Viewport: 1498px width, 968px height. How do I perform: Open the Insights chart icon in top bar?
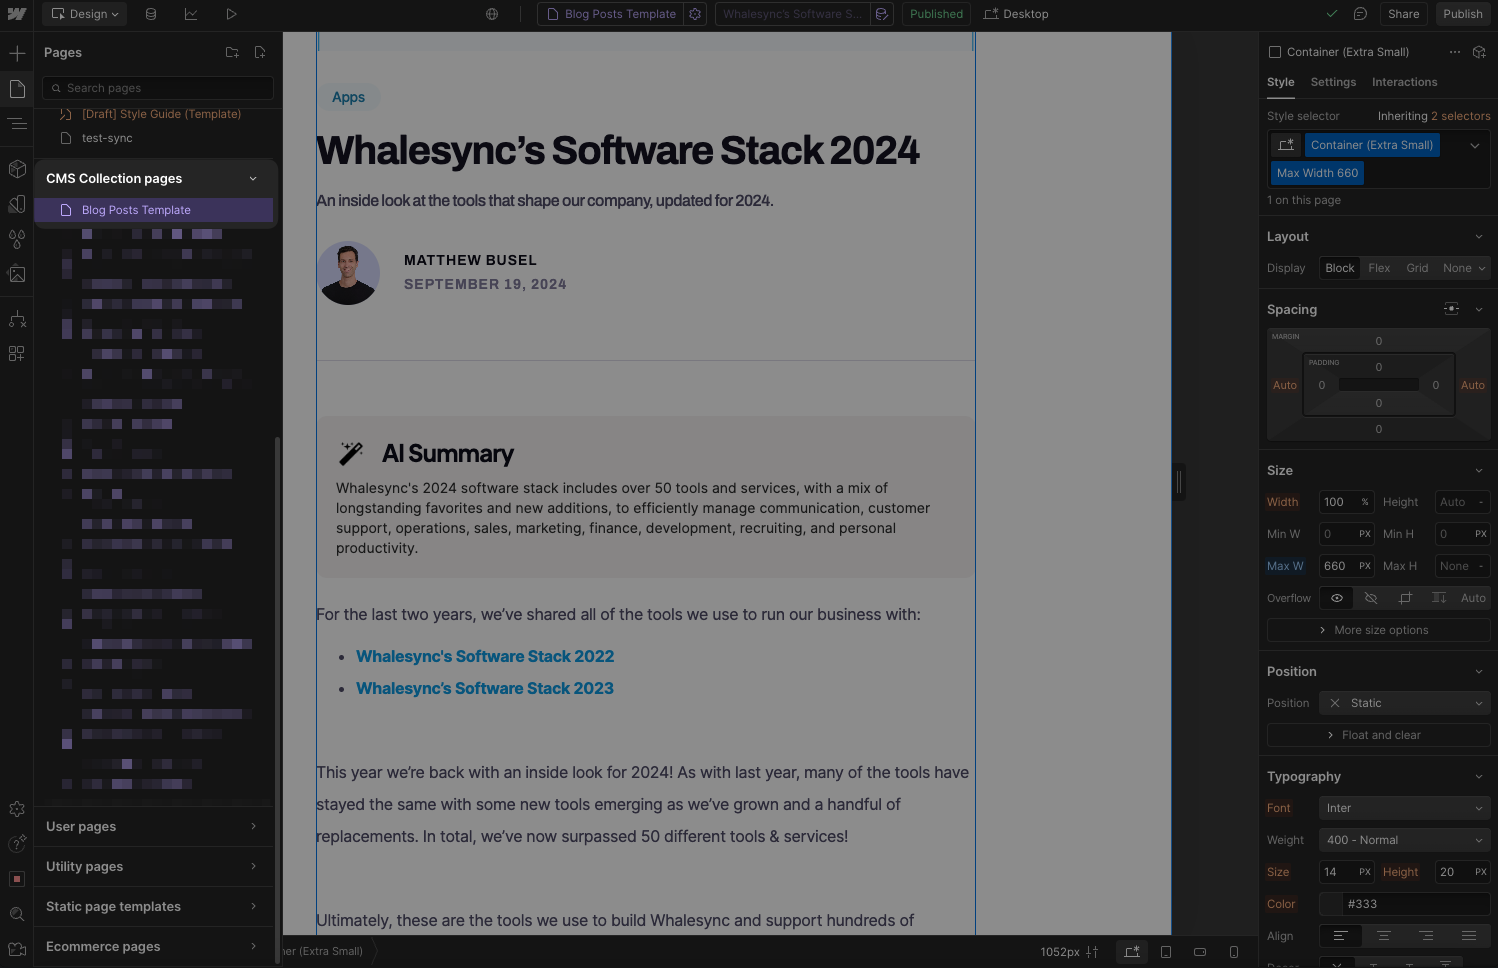point(191,14)
